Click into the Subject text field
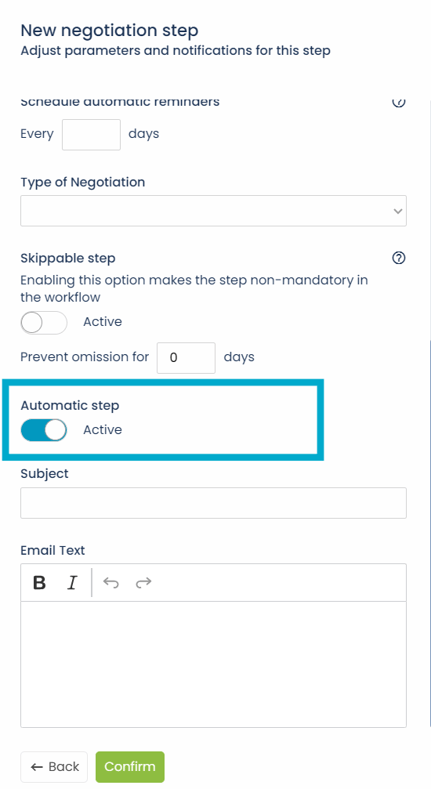Screen dimensions: 431x789 pyautogui.click(x=213, y=503)
